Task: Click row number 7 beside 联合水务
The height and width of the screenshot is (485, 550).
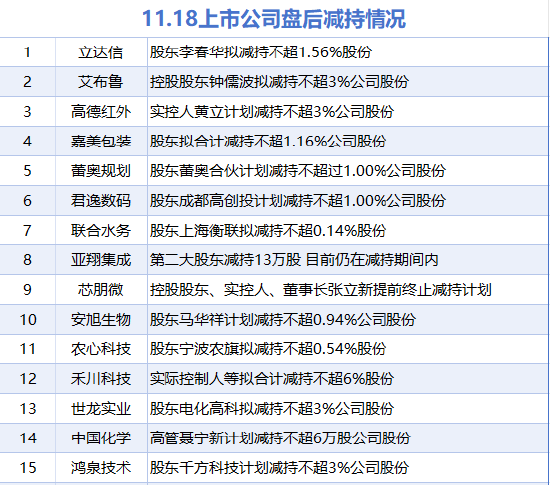Action: (x=27, y=231)
